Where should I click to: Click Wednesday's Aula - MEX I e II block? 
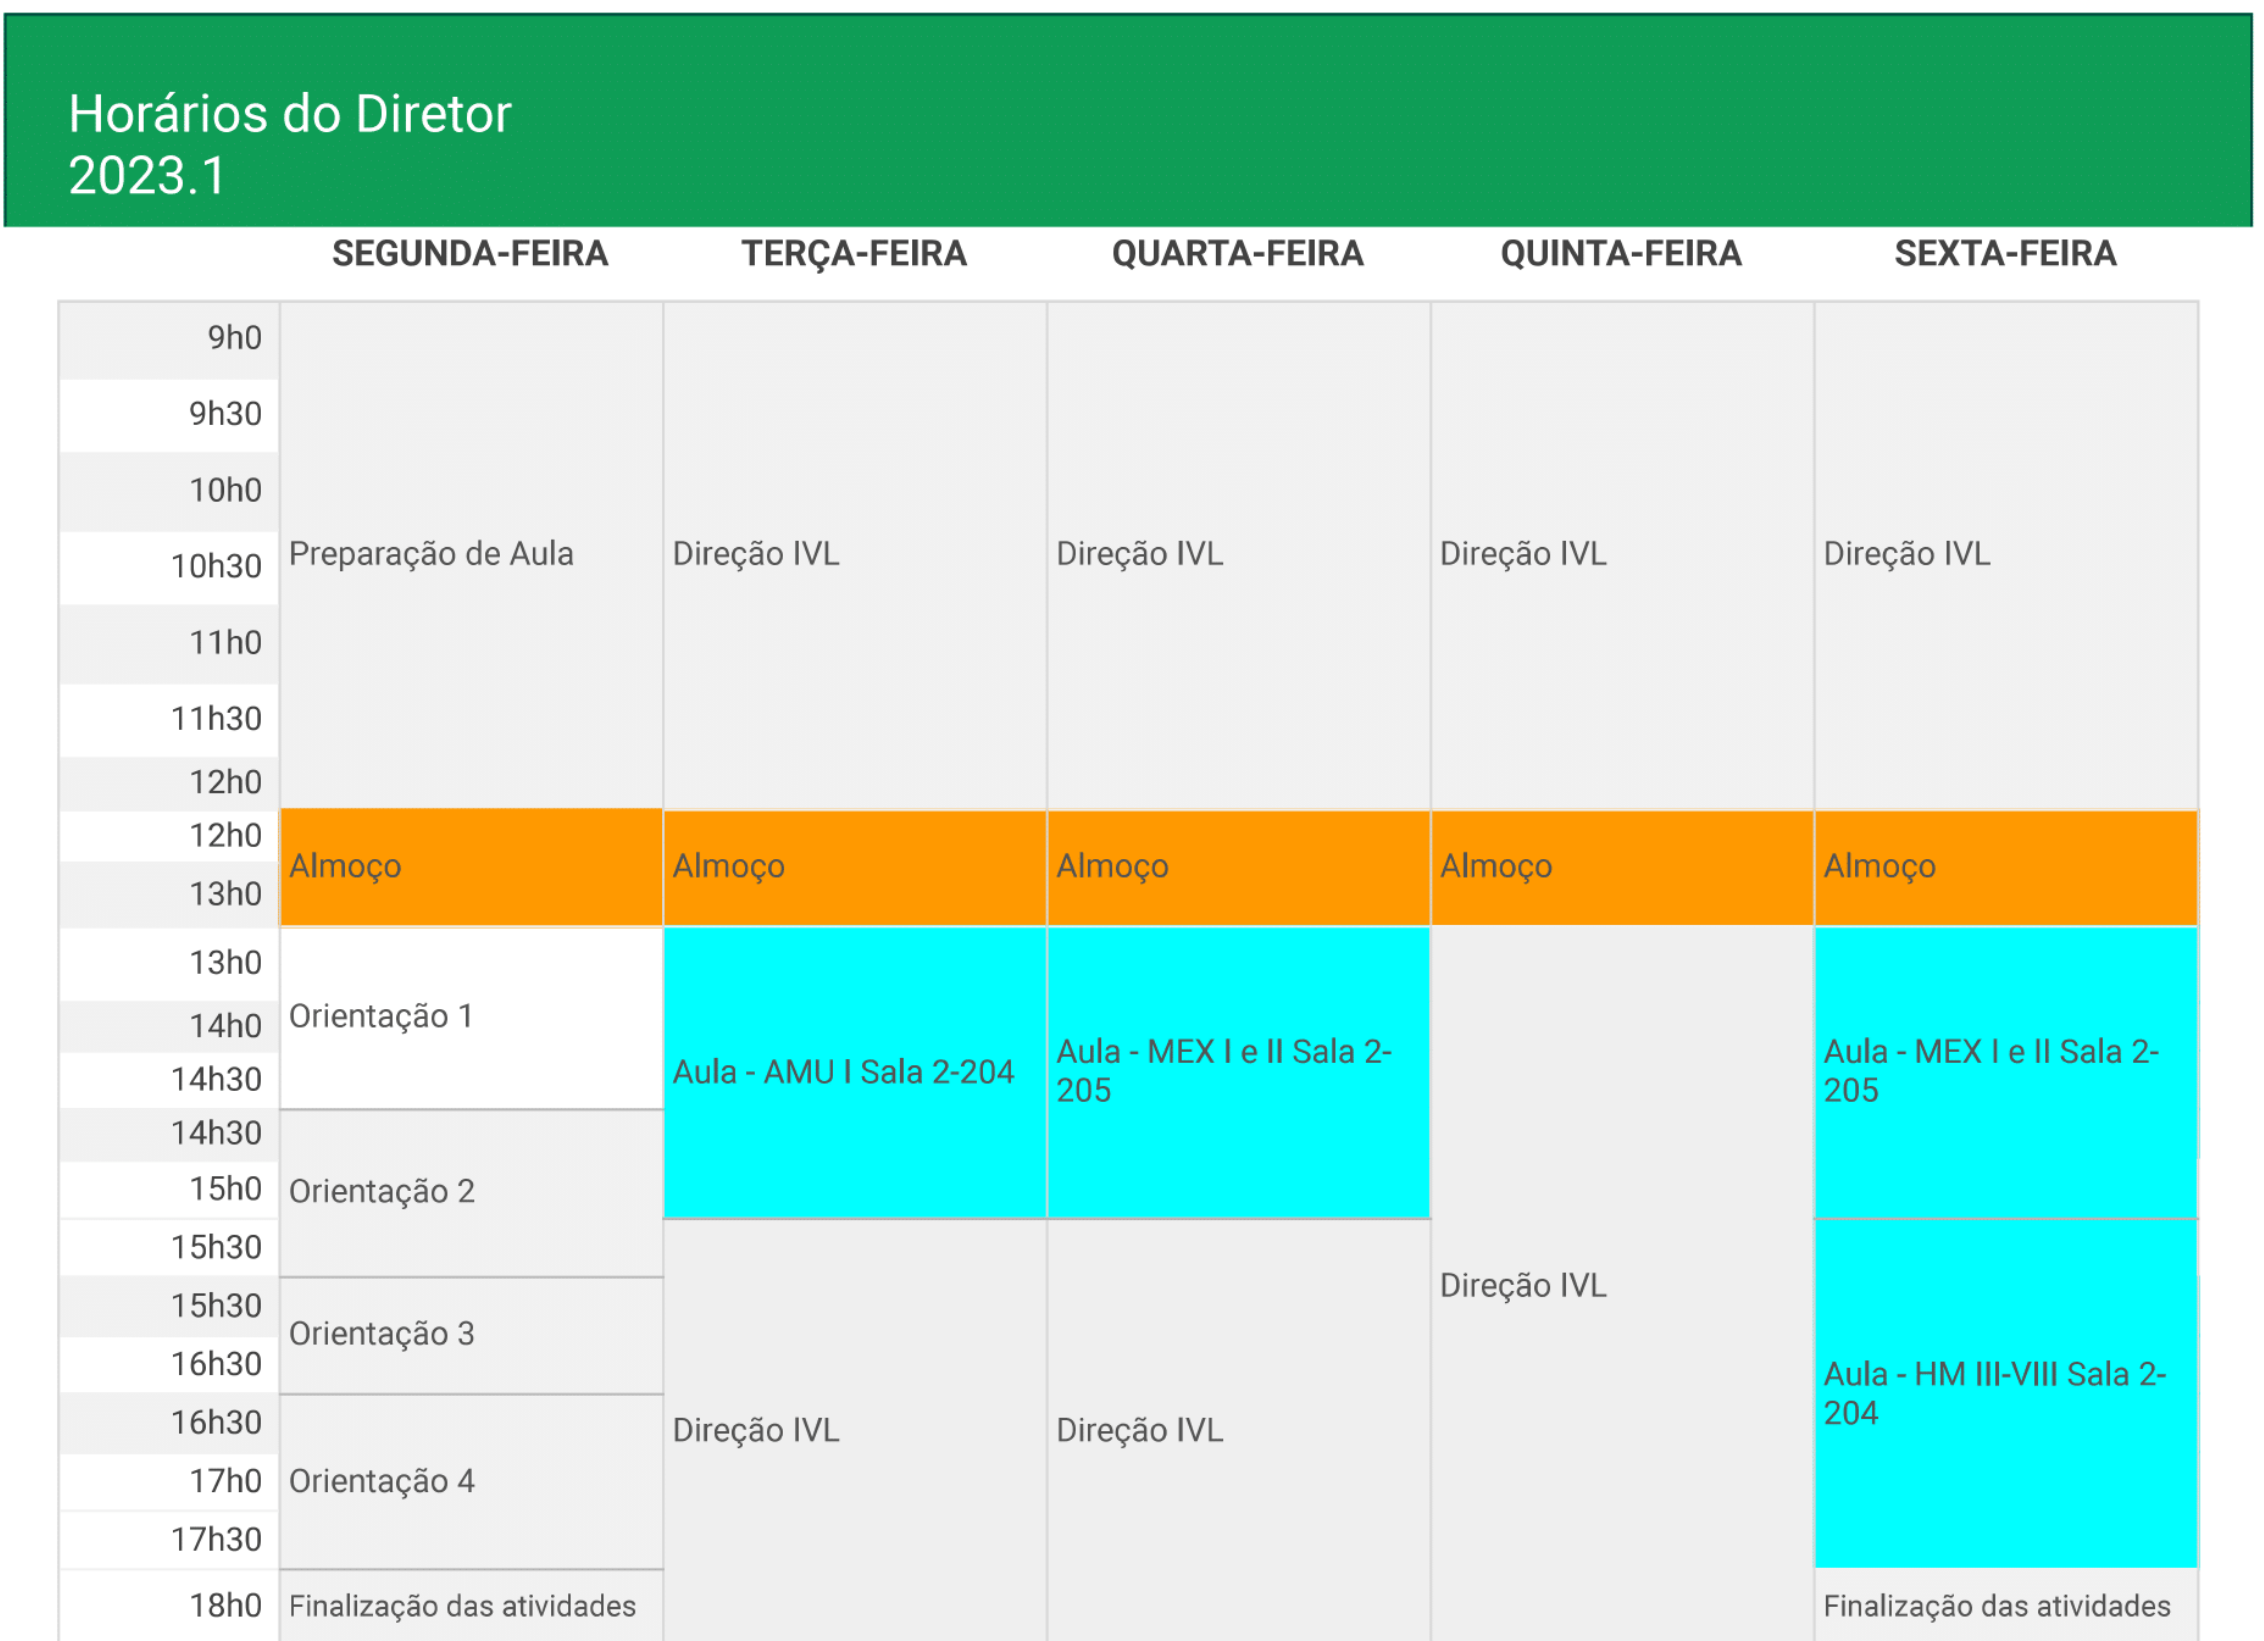click(x=1237, y=1072)
